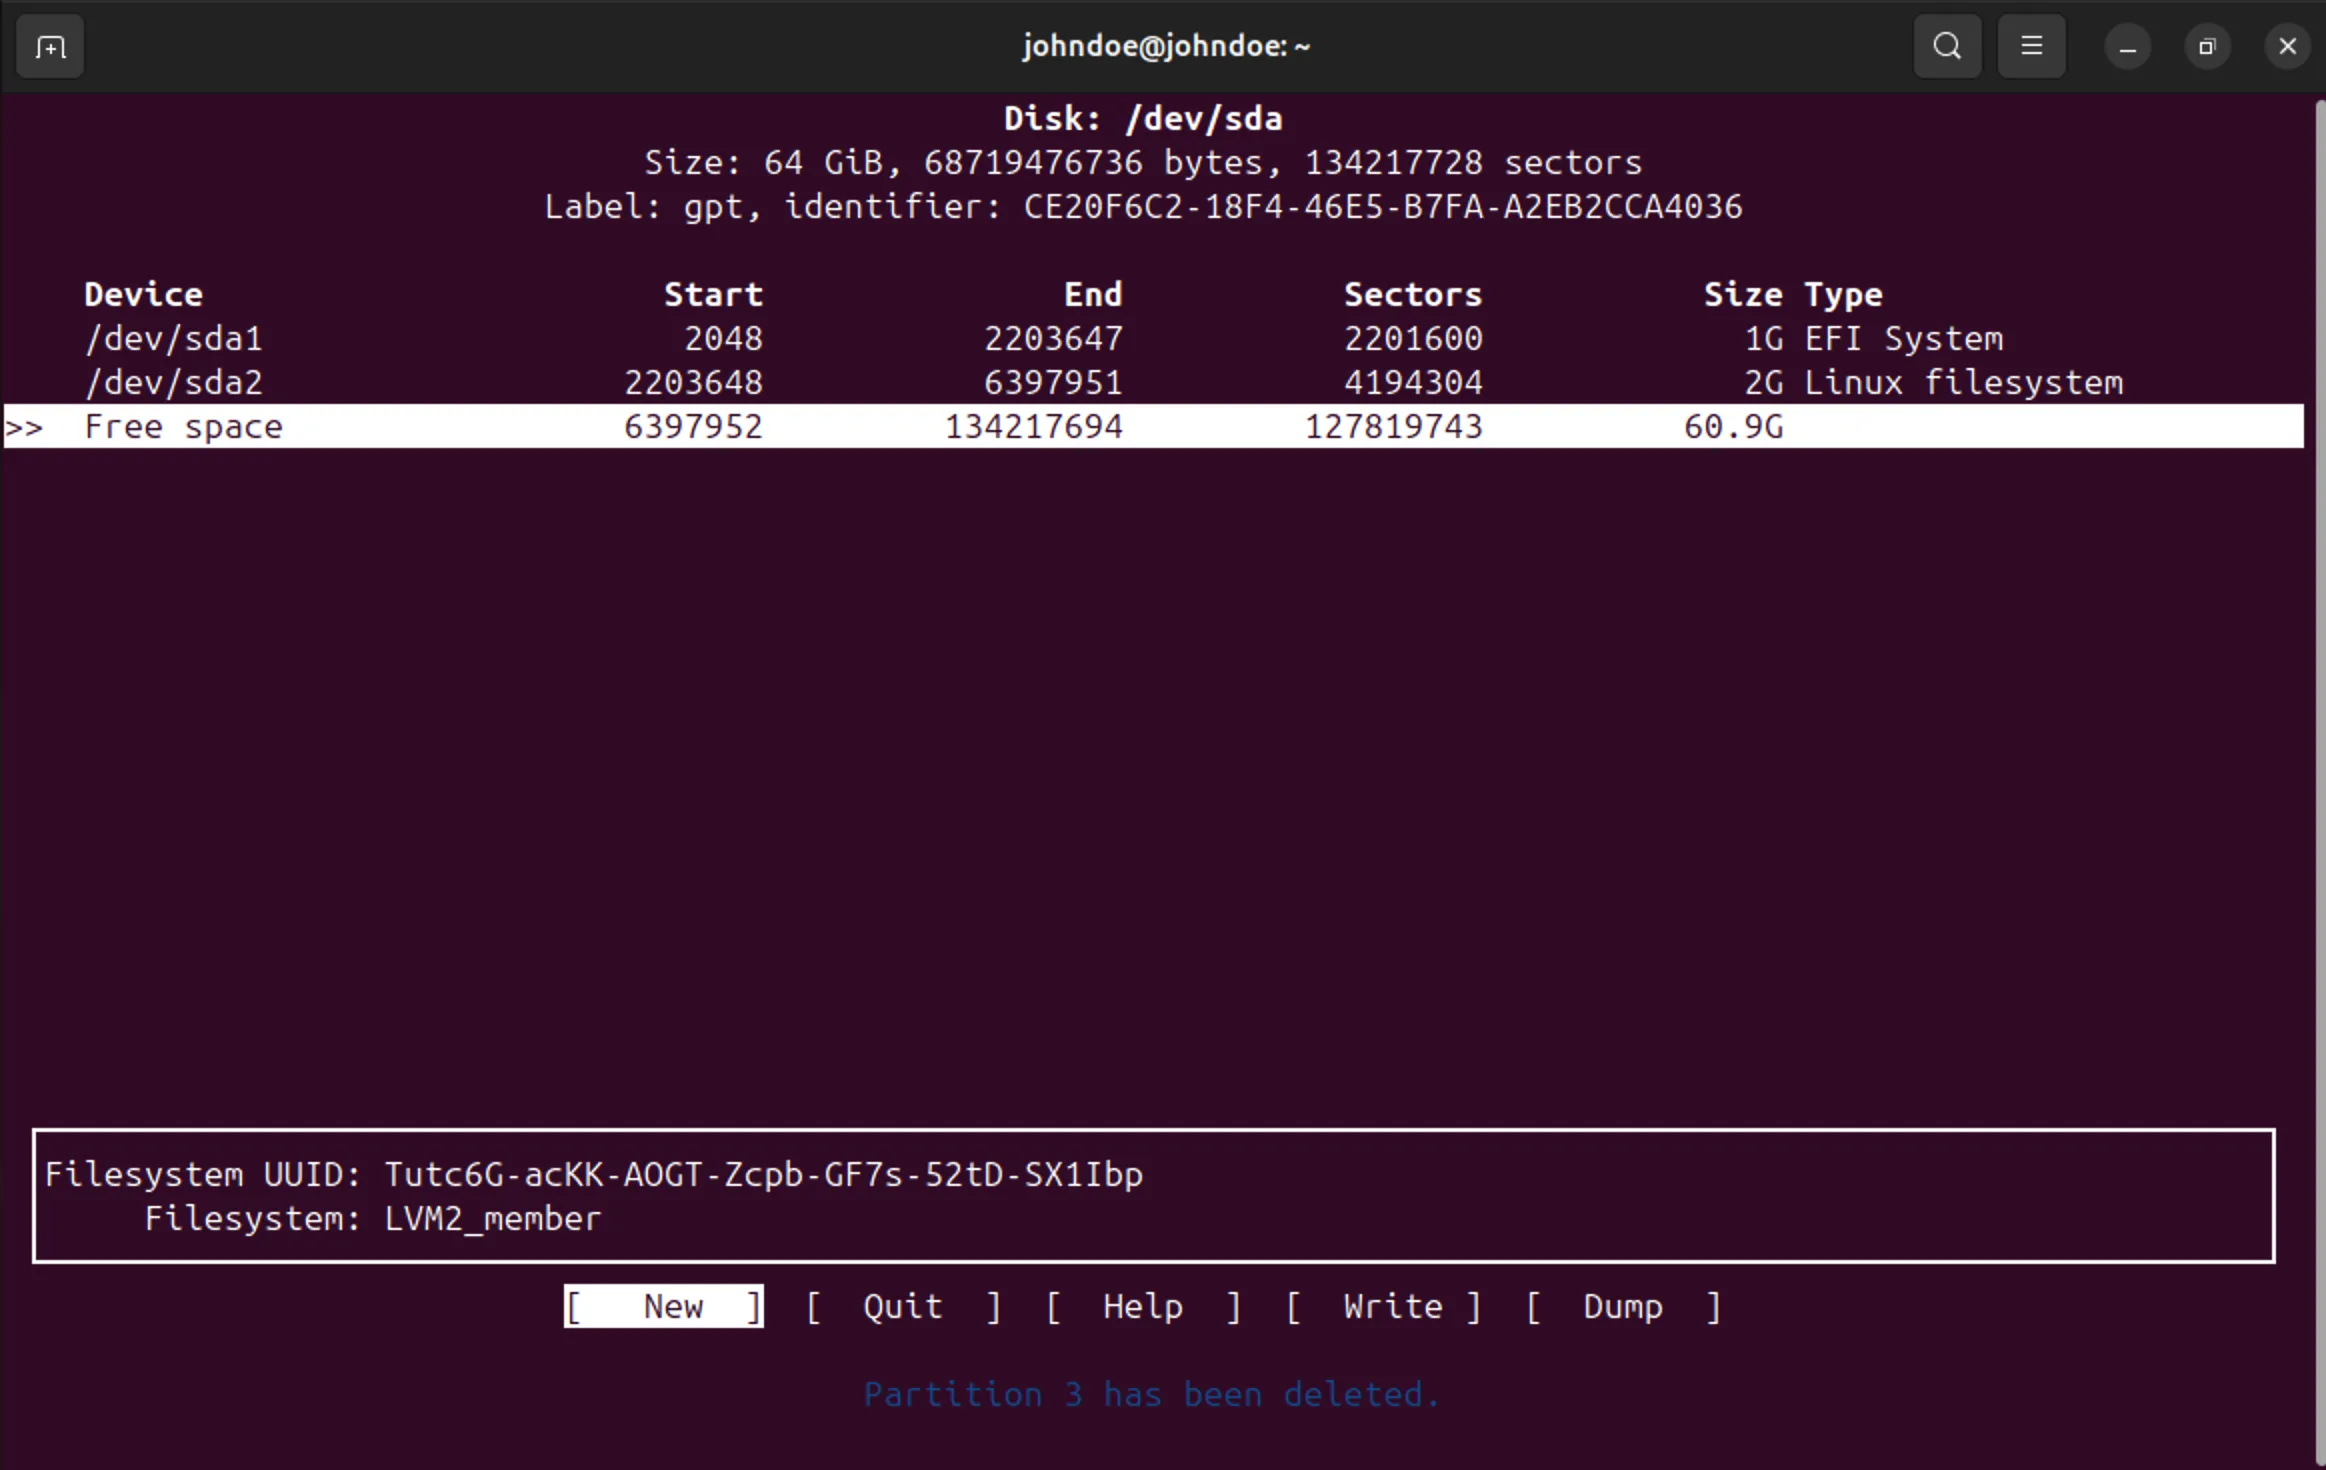The width and height of the screenshot is (2326, 1470).
Task: Select the /dev/sda2 partition row
Action: (x=173, y=383)
